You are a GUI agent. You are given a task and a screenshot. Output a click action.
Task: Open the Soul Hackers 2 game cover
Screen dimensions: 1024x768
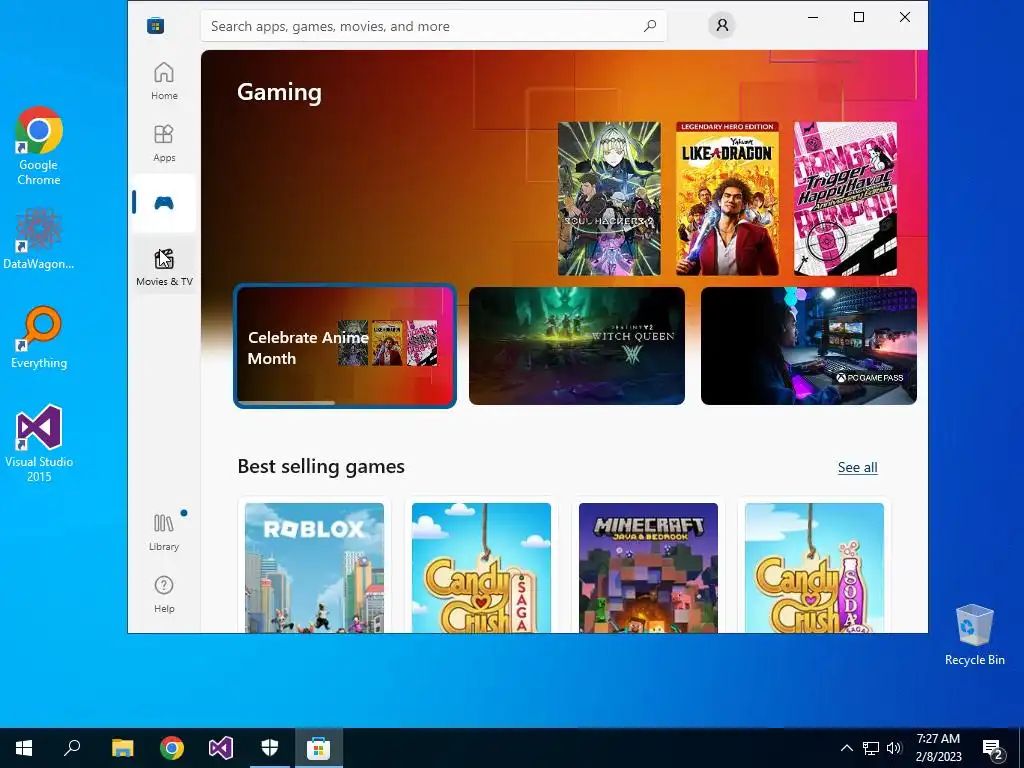609,199
